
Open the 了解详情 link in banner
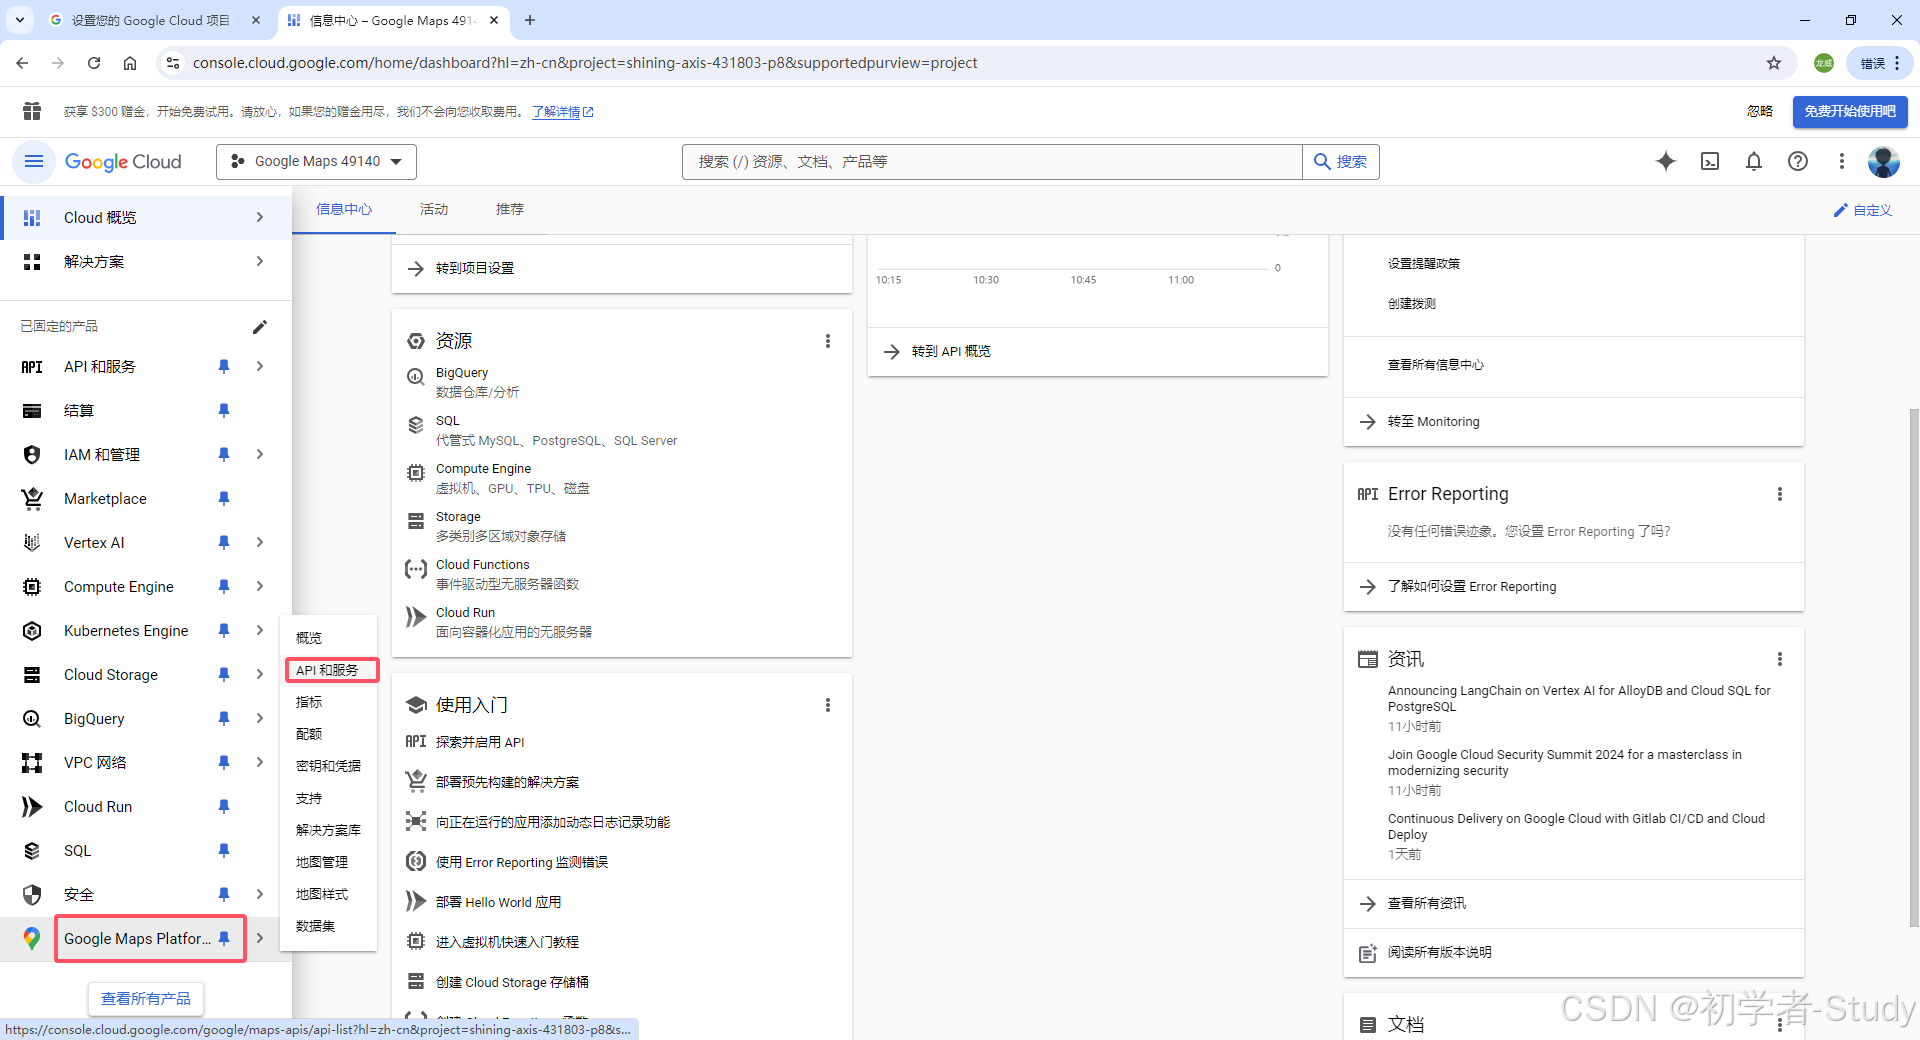[562, 112]
